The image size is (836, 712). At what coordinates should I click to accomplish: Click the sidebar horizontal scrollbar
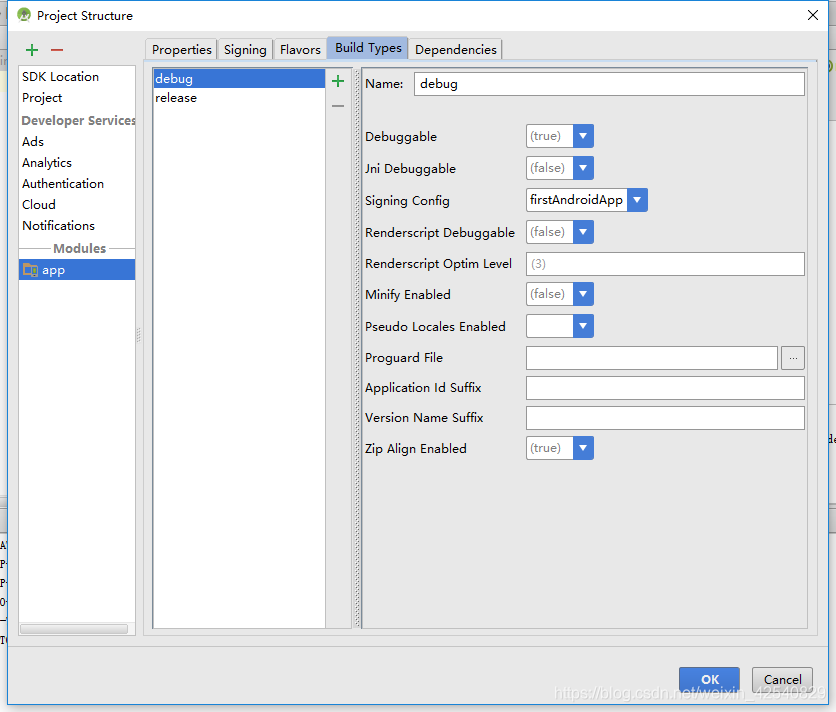(74, 629)
